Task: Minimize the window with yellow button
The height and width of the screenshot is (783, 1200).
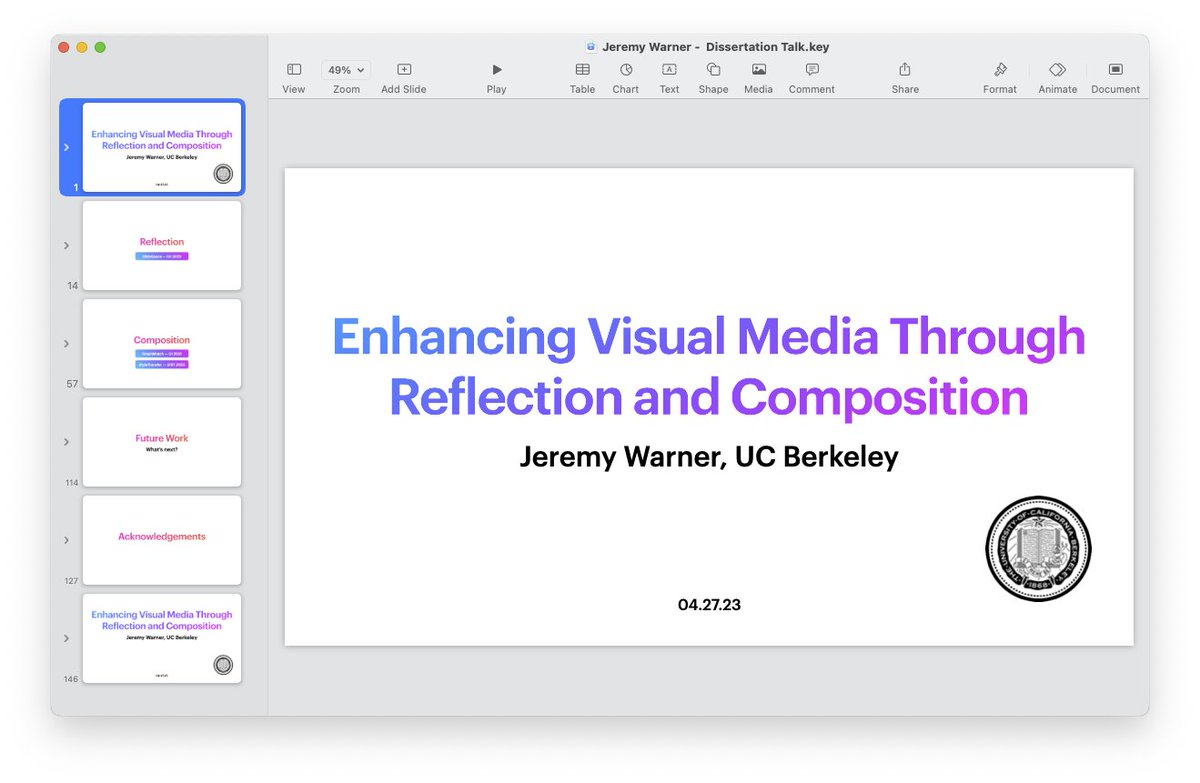Action: tap(82, 47)
